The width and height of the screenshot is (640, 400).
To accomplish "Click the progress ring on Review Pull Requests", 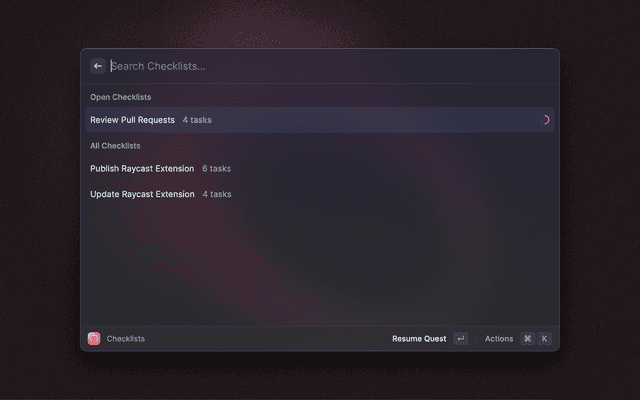I will point(545,120).
